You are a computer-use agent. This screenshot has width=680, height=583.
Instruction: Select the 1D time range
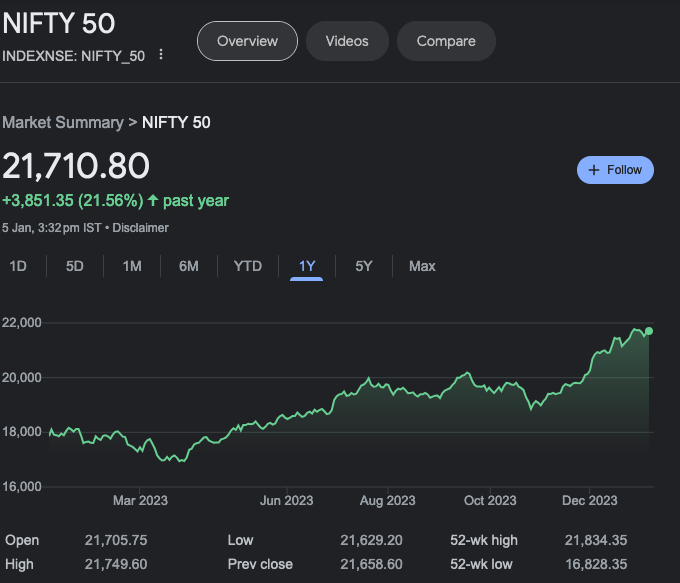click(18, 266)
